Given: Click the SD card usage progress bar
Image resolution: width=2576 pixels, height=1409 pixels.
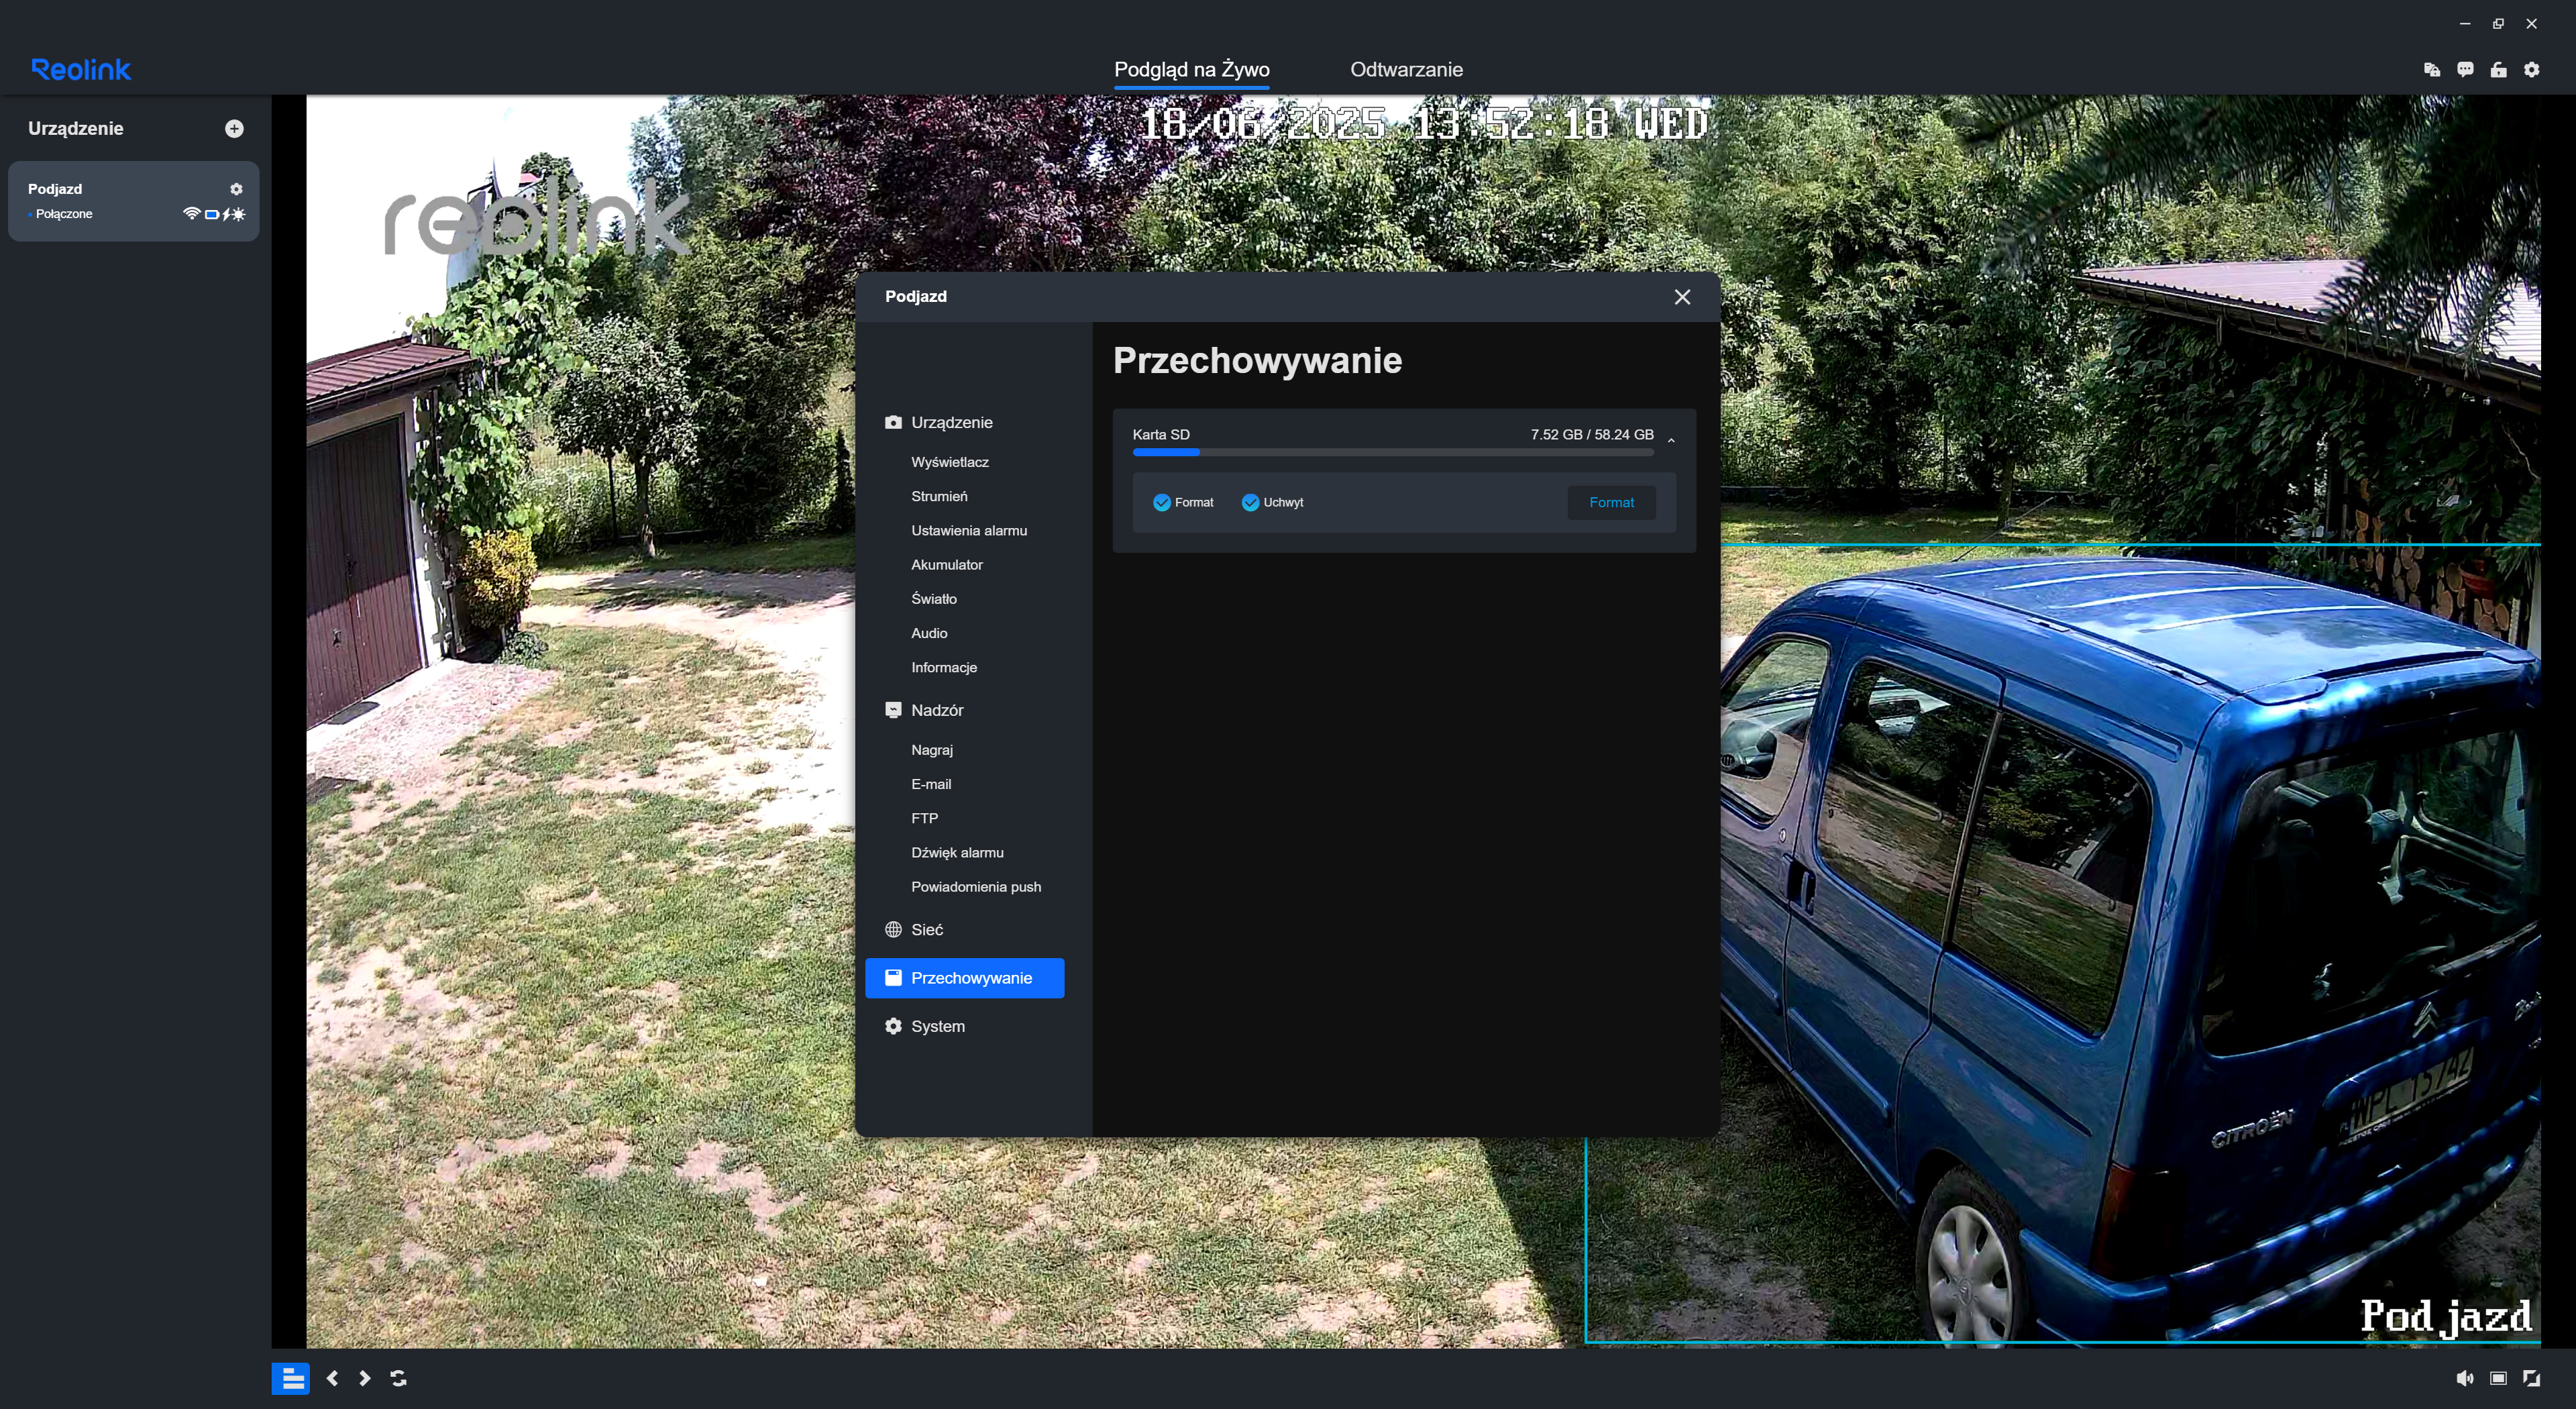Looking at the screenshot, I should [x=1392, y=452].
